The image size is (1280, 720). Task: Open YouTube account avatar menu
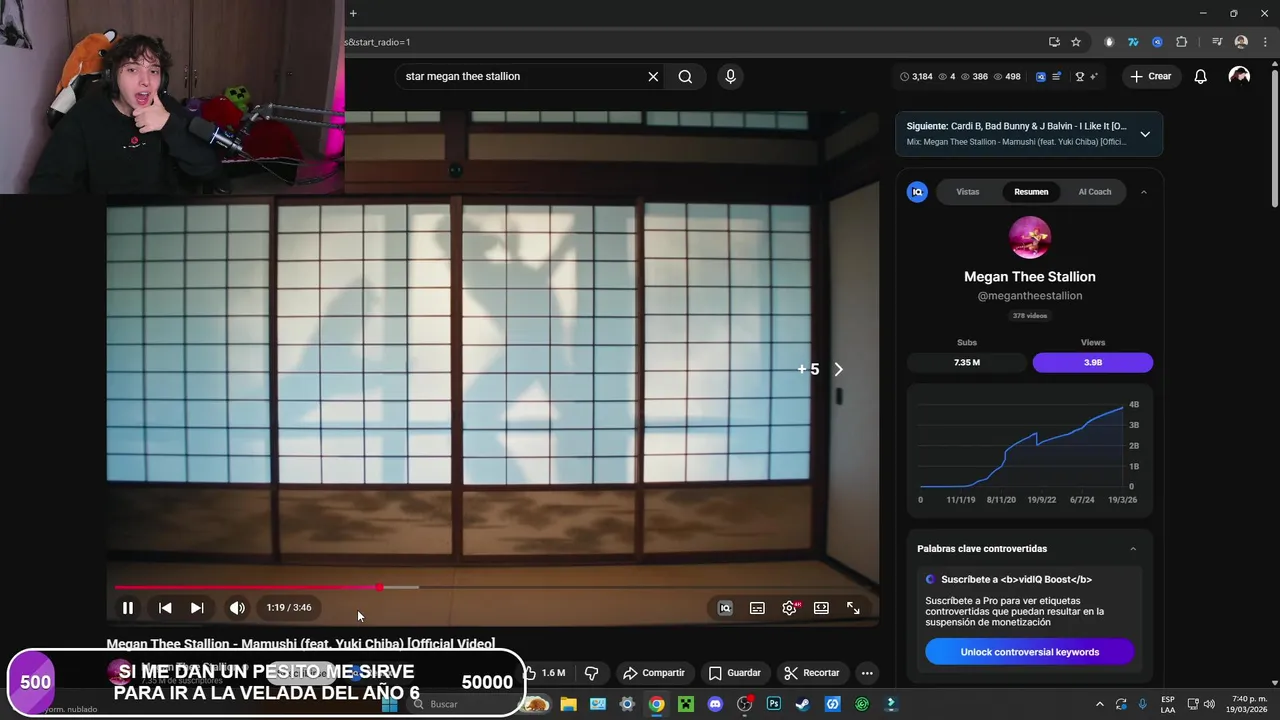pyautogui.click(x=1239, y=76)
